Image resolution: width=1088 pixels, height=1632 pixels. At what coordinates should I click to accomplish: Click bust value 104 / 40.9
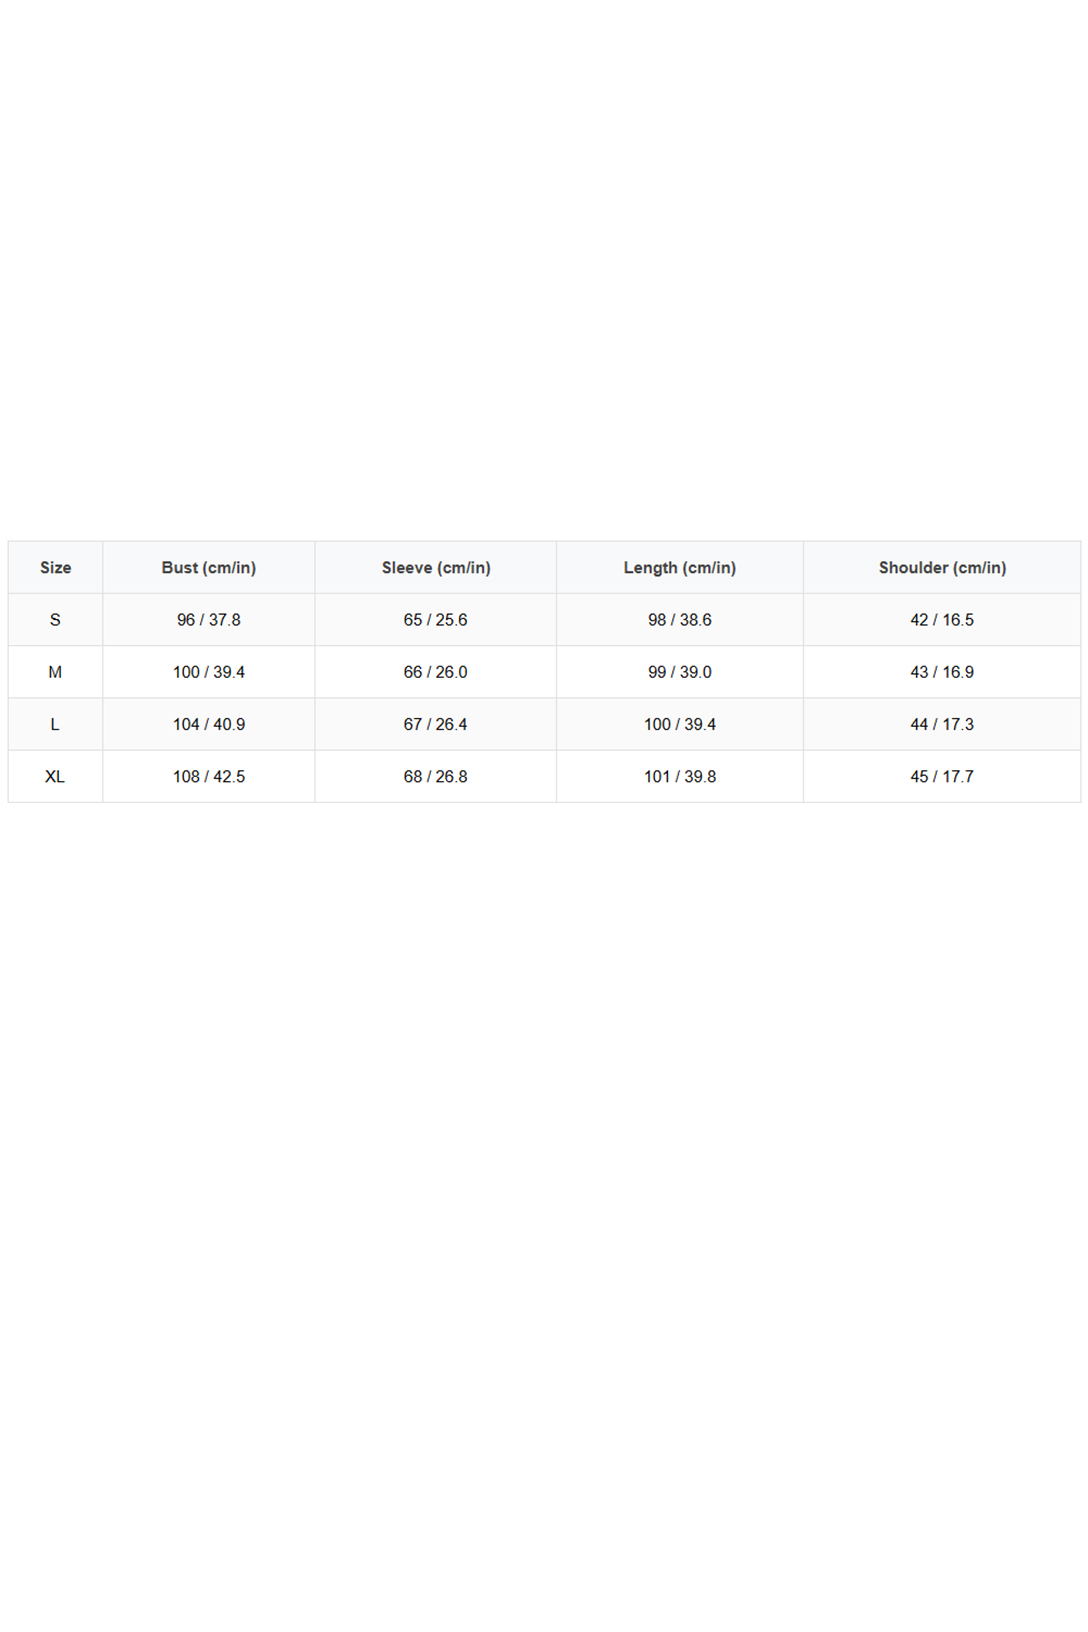tap(209, 724)
